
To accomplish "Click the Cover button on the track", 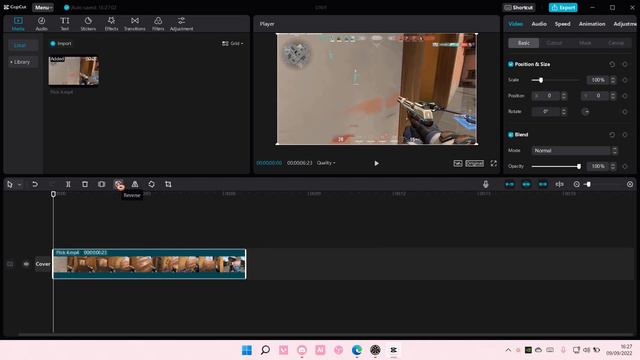I will (43, 264).
